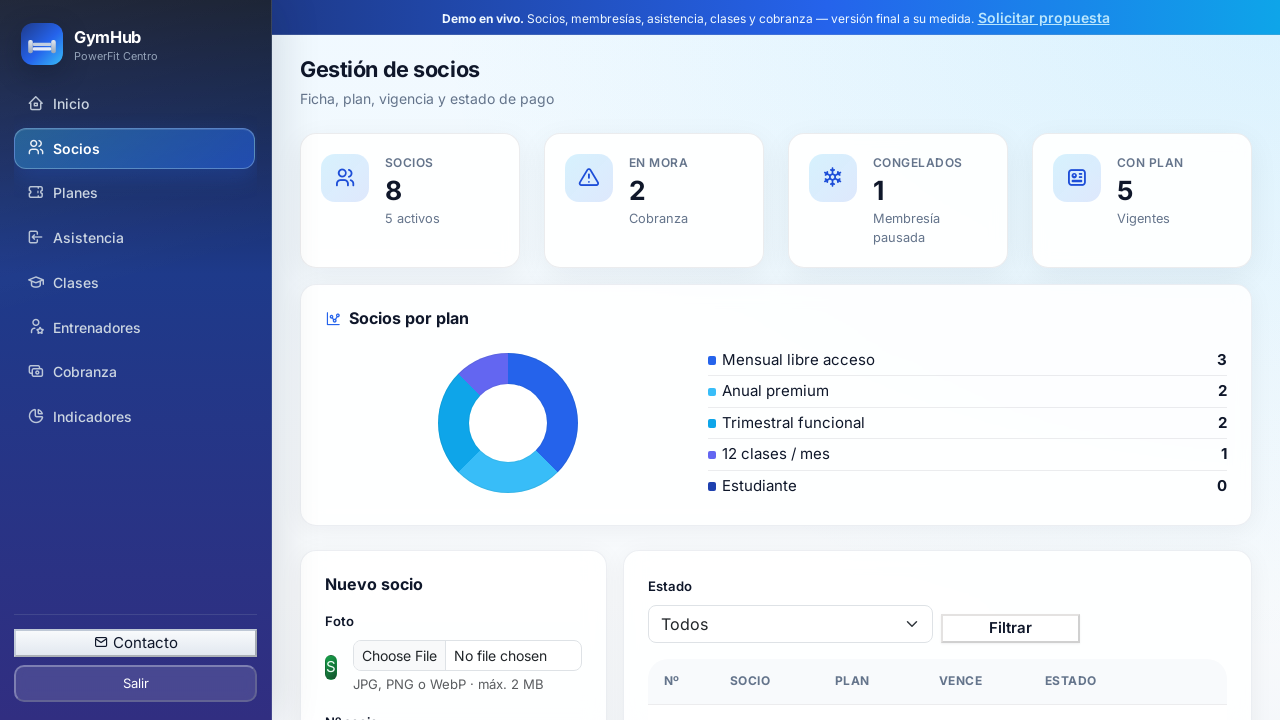Go to Inicio in the sidebar

click(x=134, y=103)
